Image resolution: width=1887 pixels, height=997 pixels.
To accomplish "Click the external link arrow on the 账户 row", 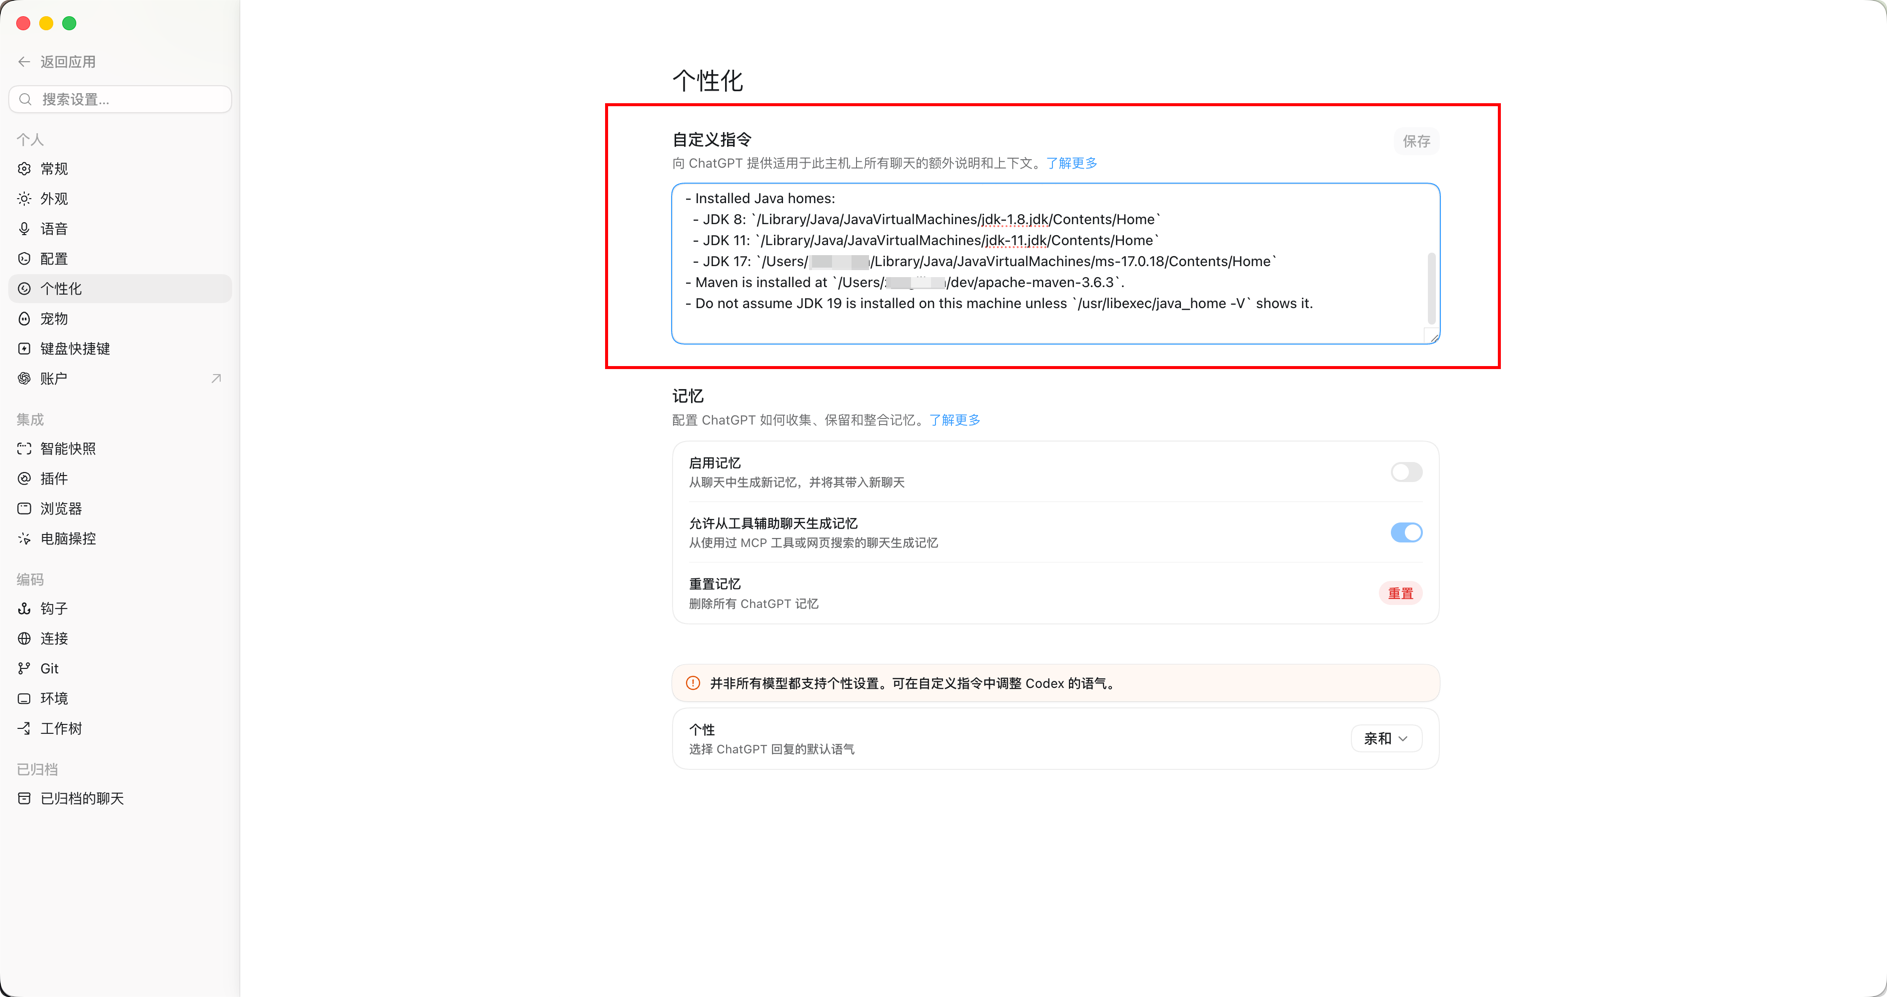I will tap(216, 379).
